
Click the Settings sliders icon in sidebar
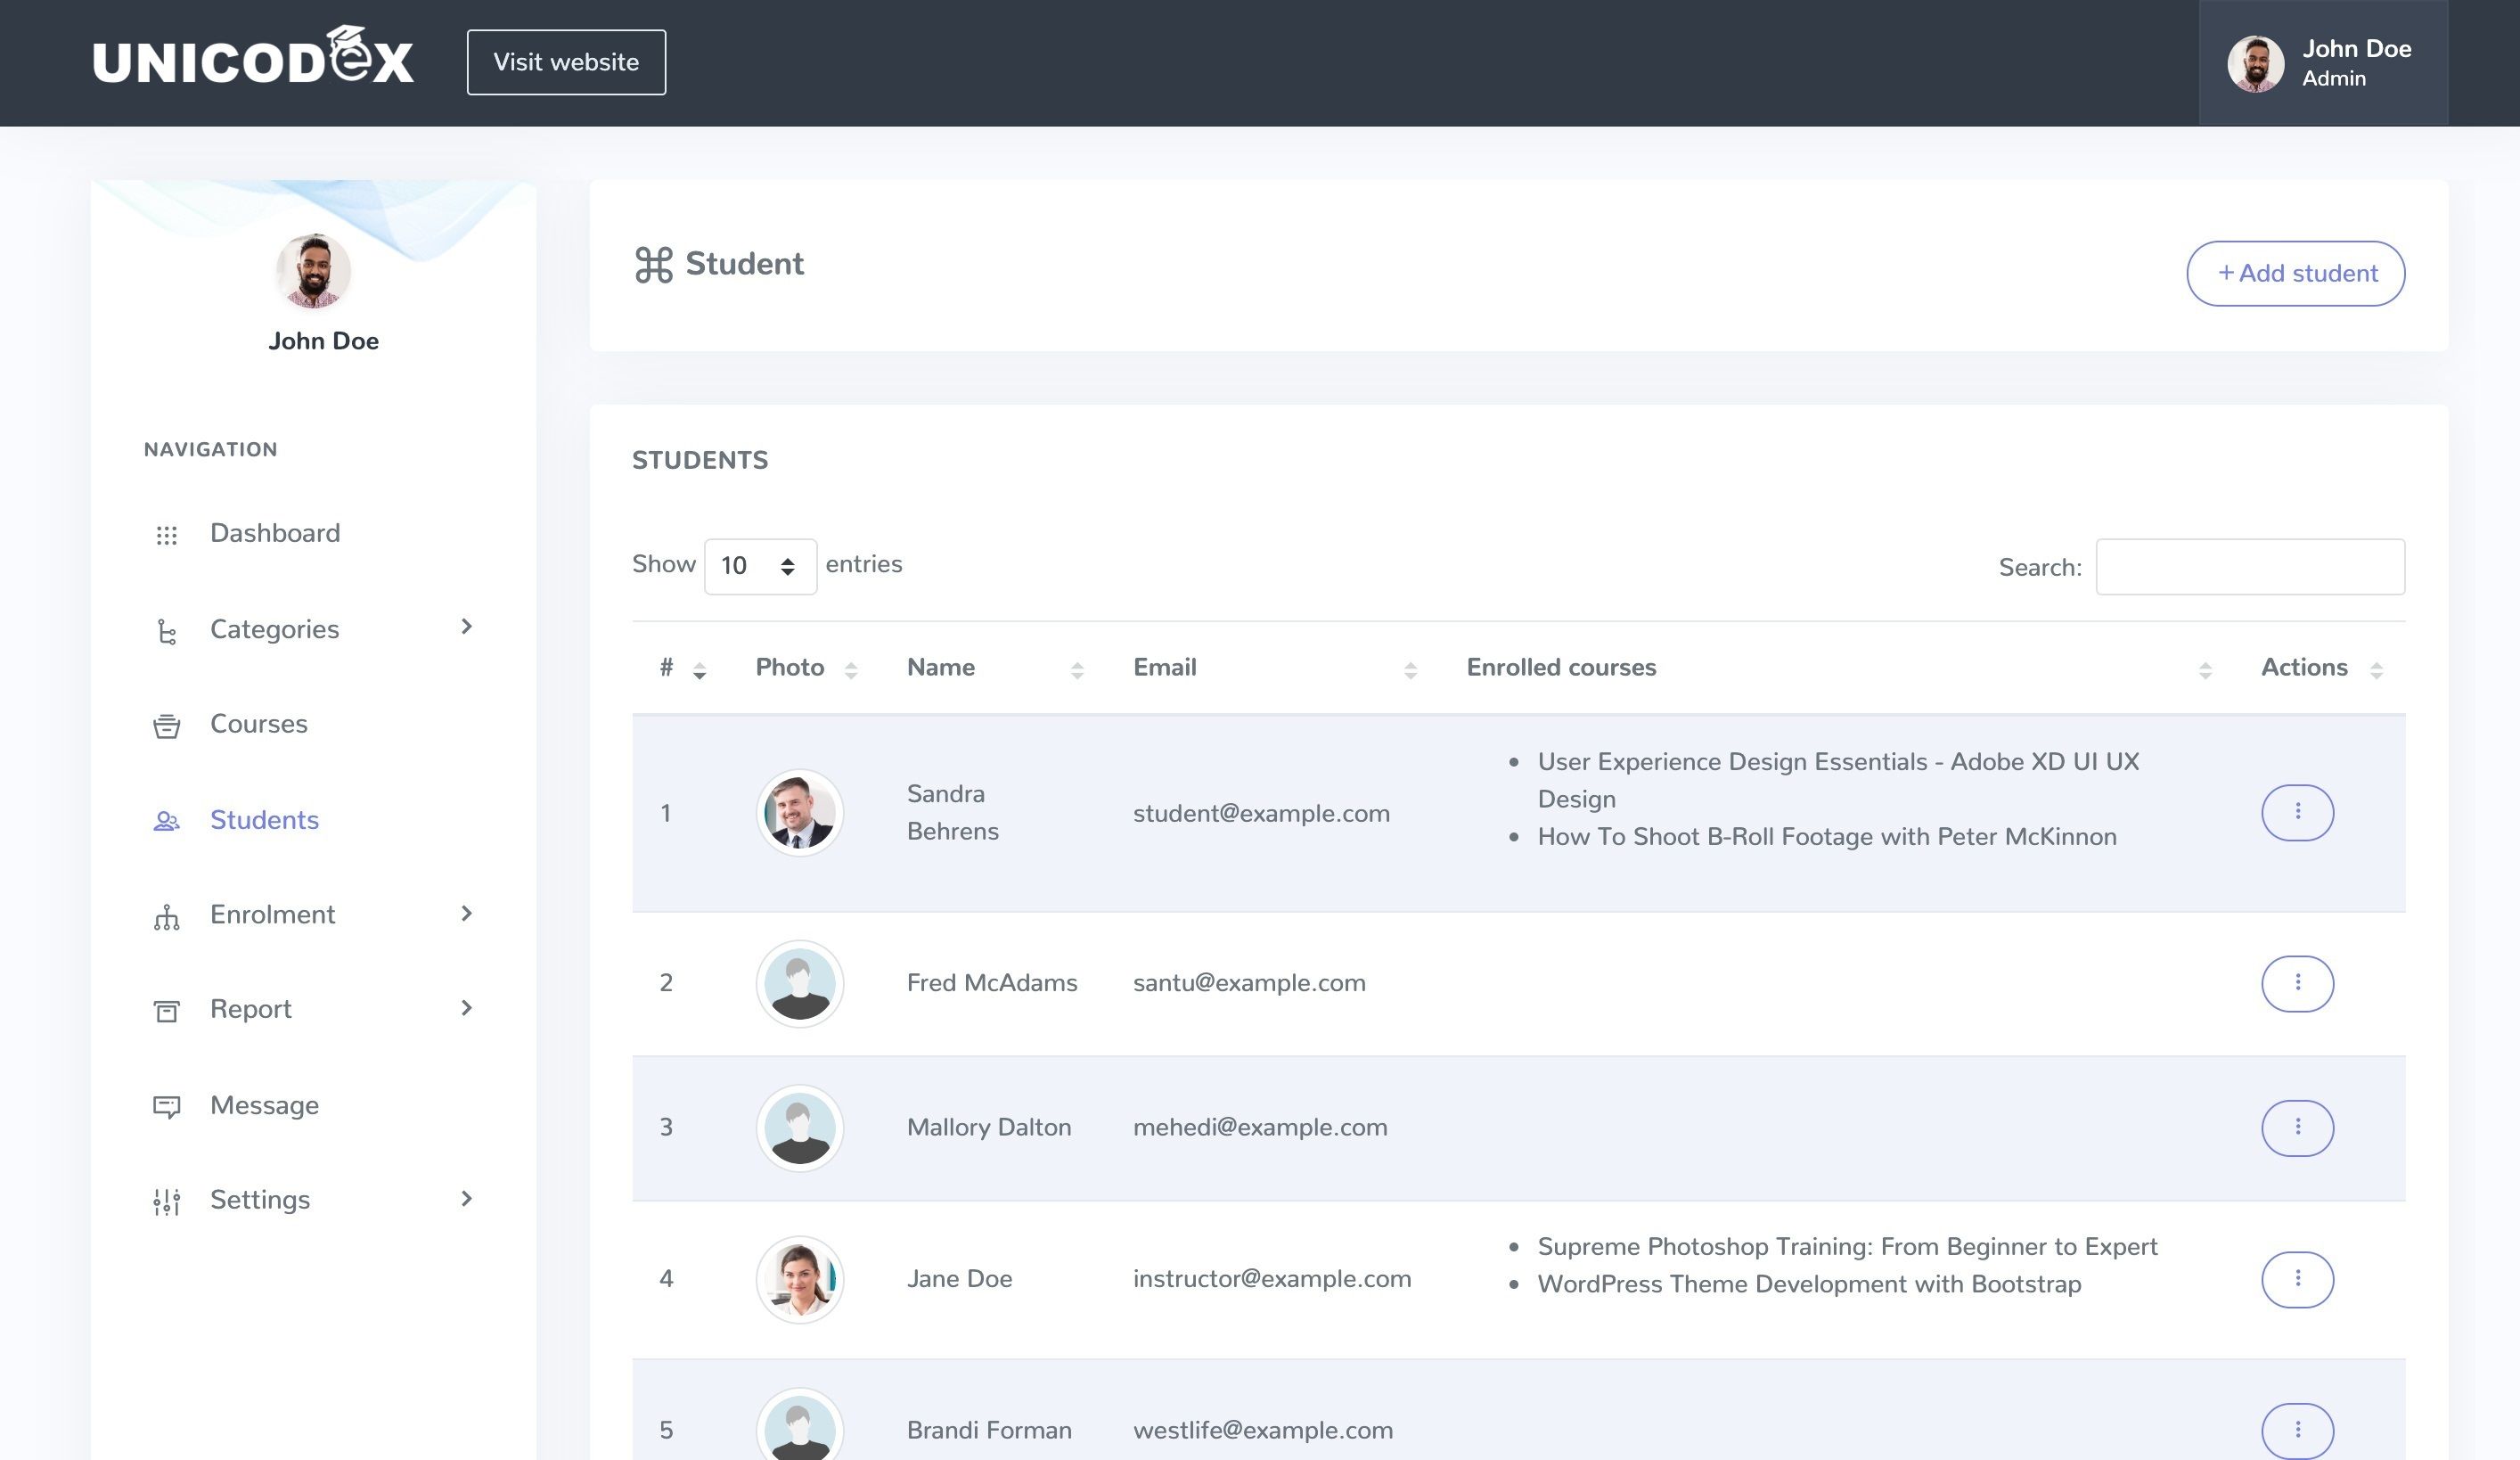pos(167,1201)
